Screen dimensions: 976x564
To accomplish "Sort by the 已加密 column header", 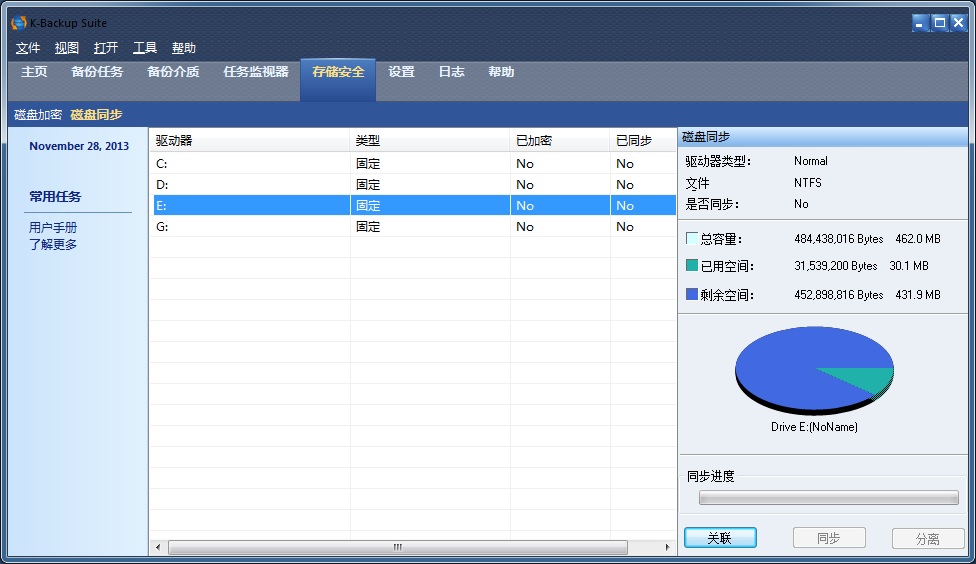I will click(x=560, y=141).
